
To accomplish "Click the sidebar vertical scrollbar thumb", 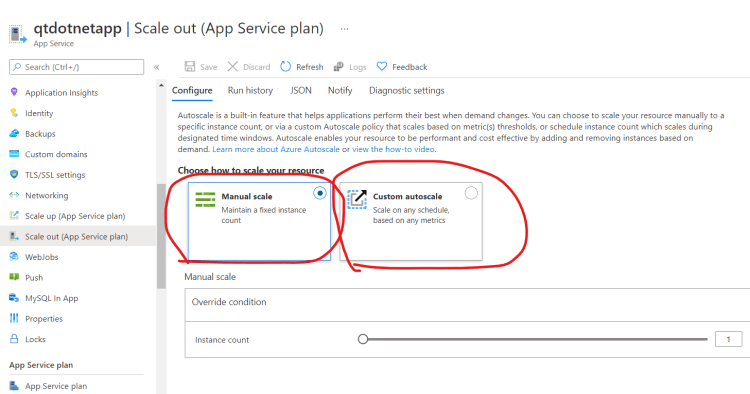I will [x=161, y=236].
